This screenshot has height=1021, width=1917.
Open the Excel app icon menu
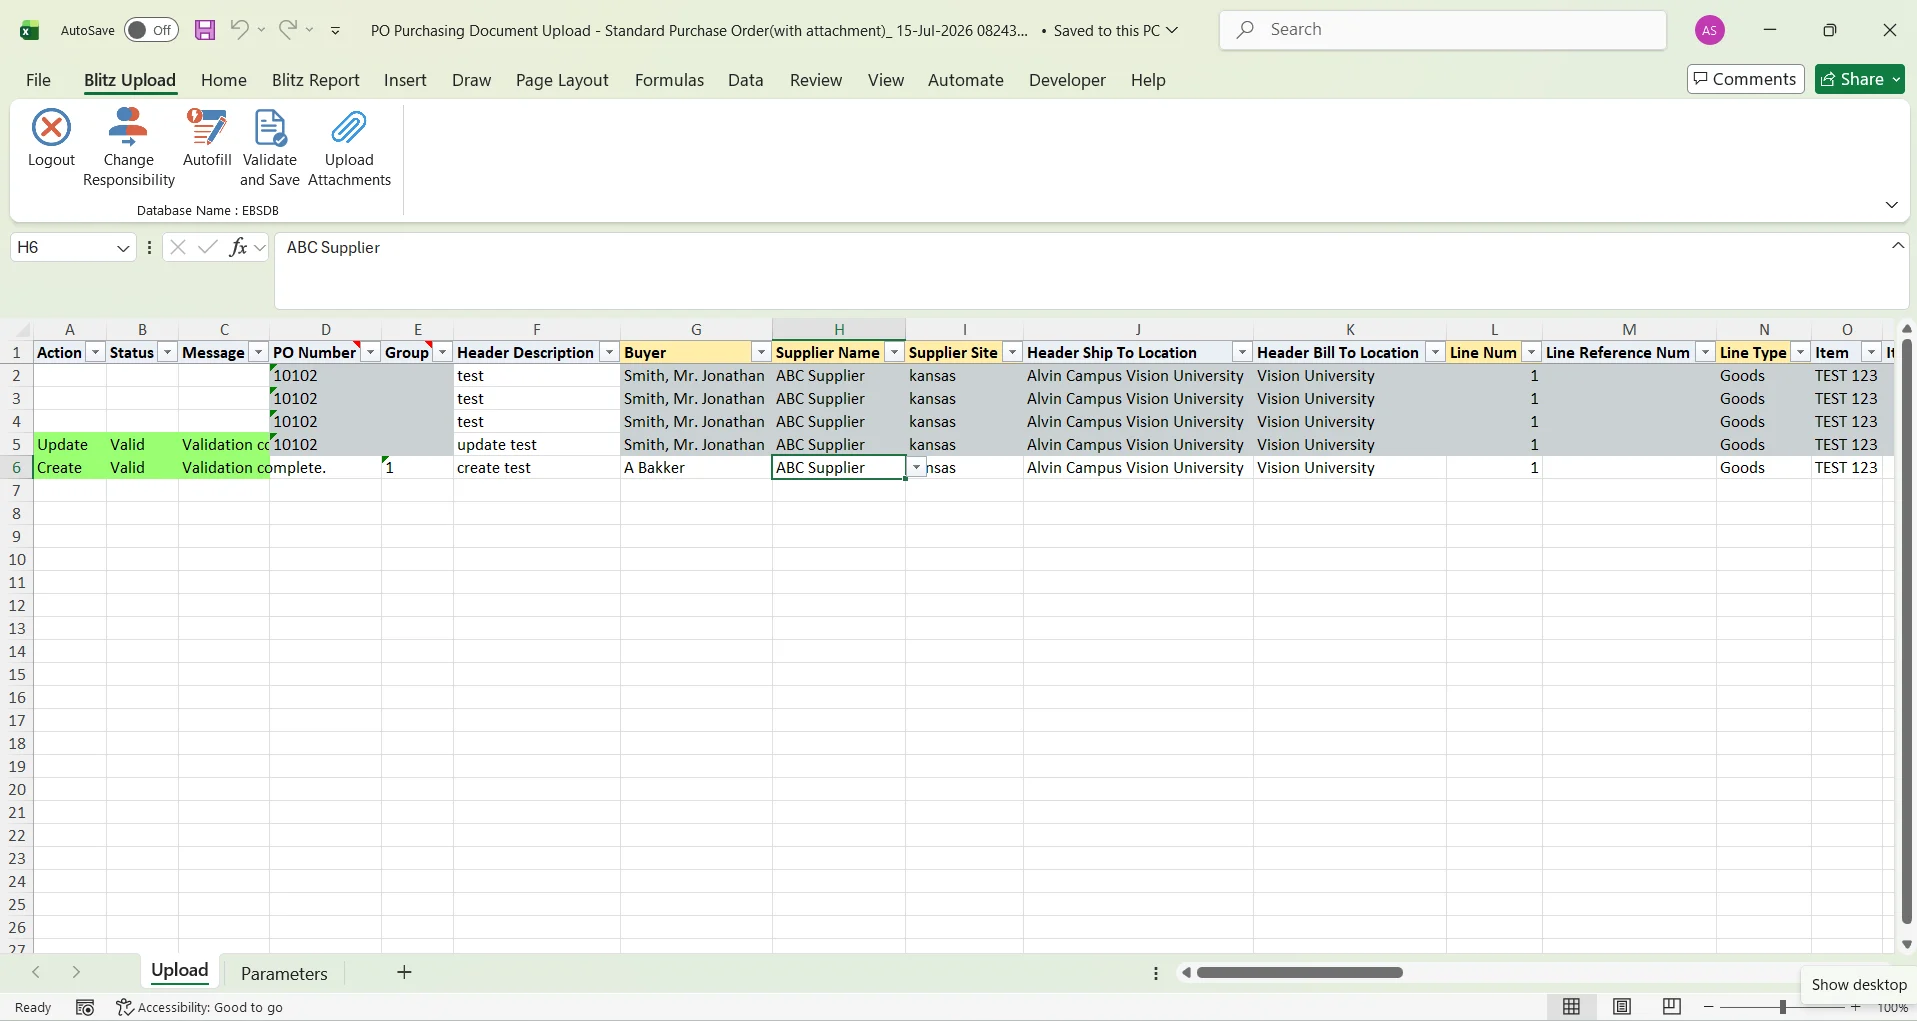click(x=29, y=30)
